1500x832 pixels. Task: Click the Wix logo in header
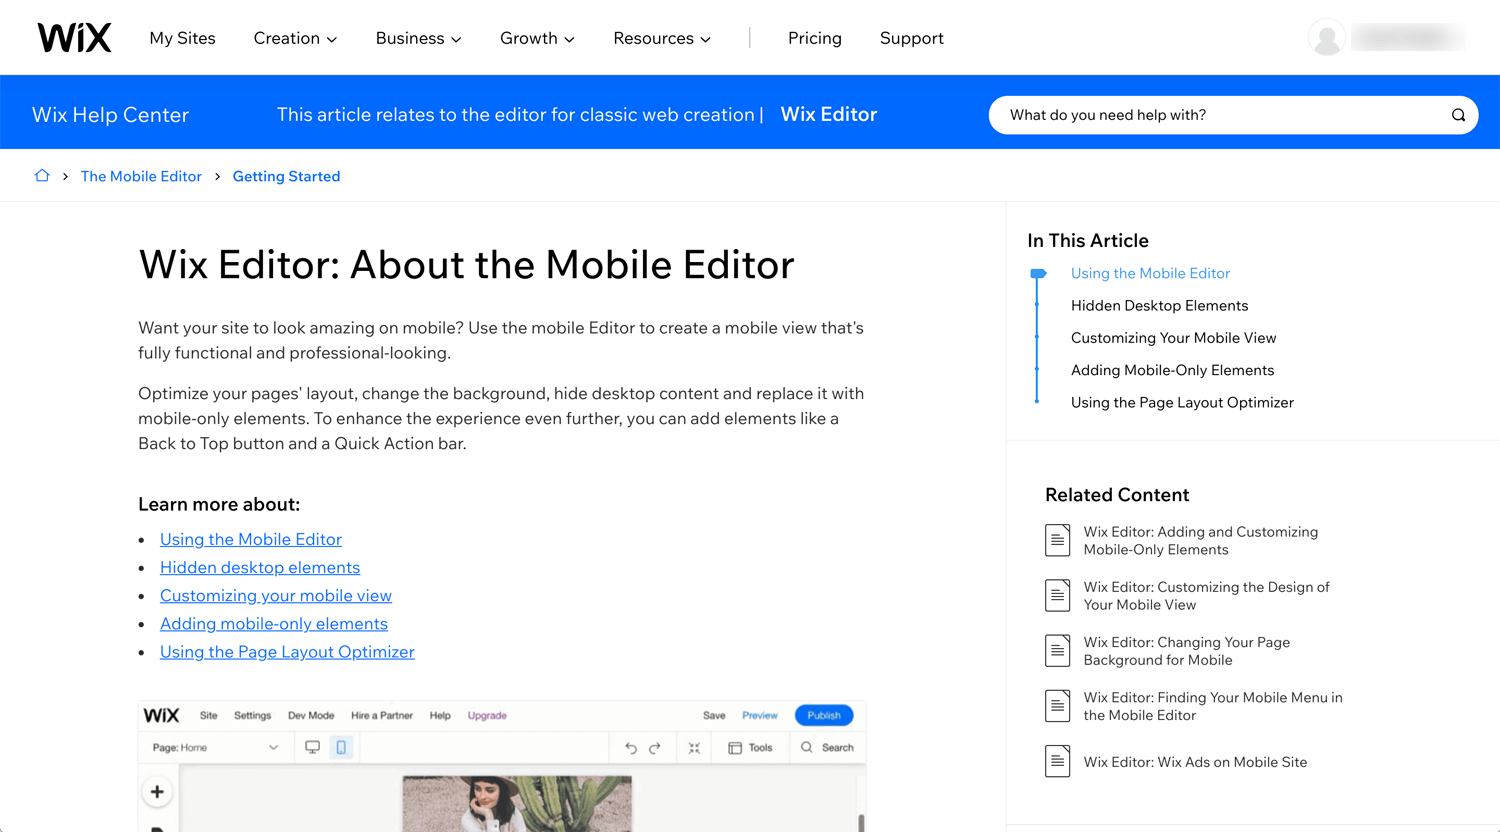point(75,38)
